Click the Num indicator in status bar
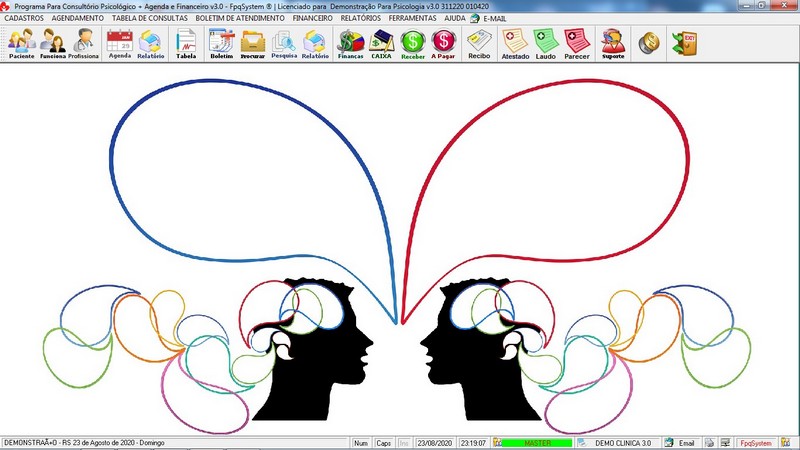The height and width of the screenshot is (450, 800). pyautogui.click(x=361, y=443)
